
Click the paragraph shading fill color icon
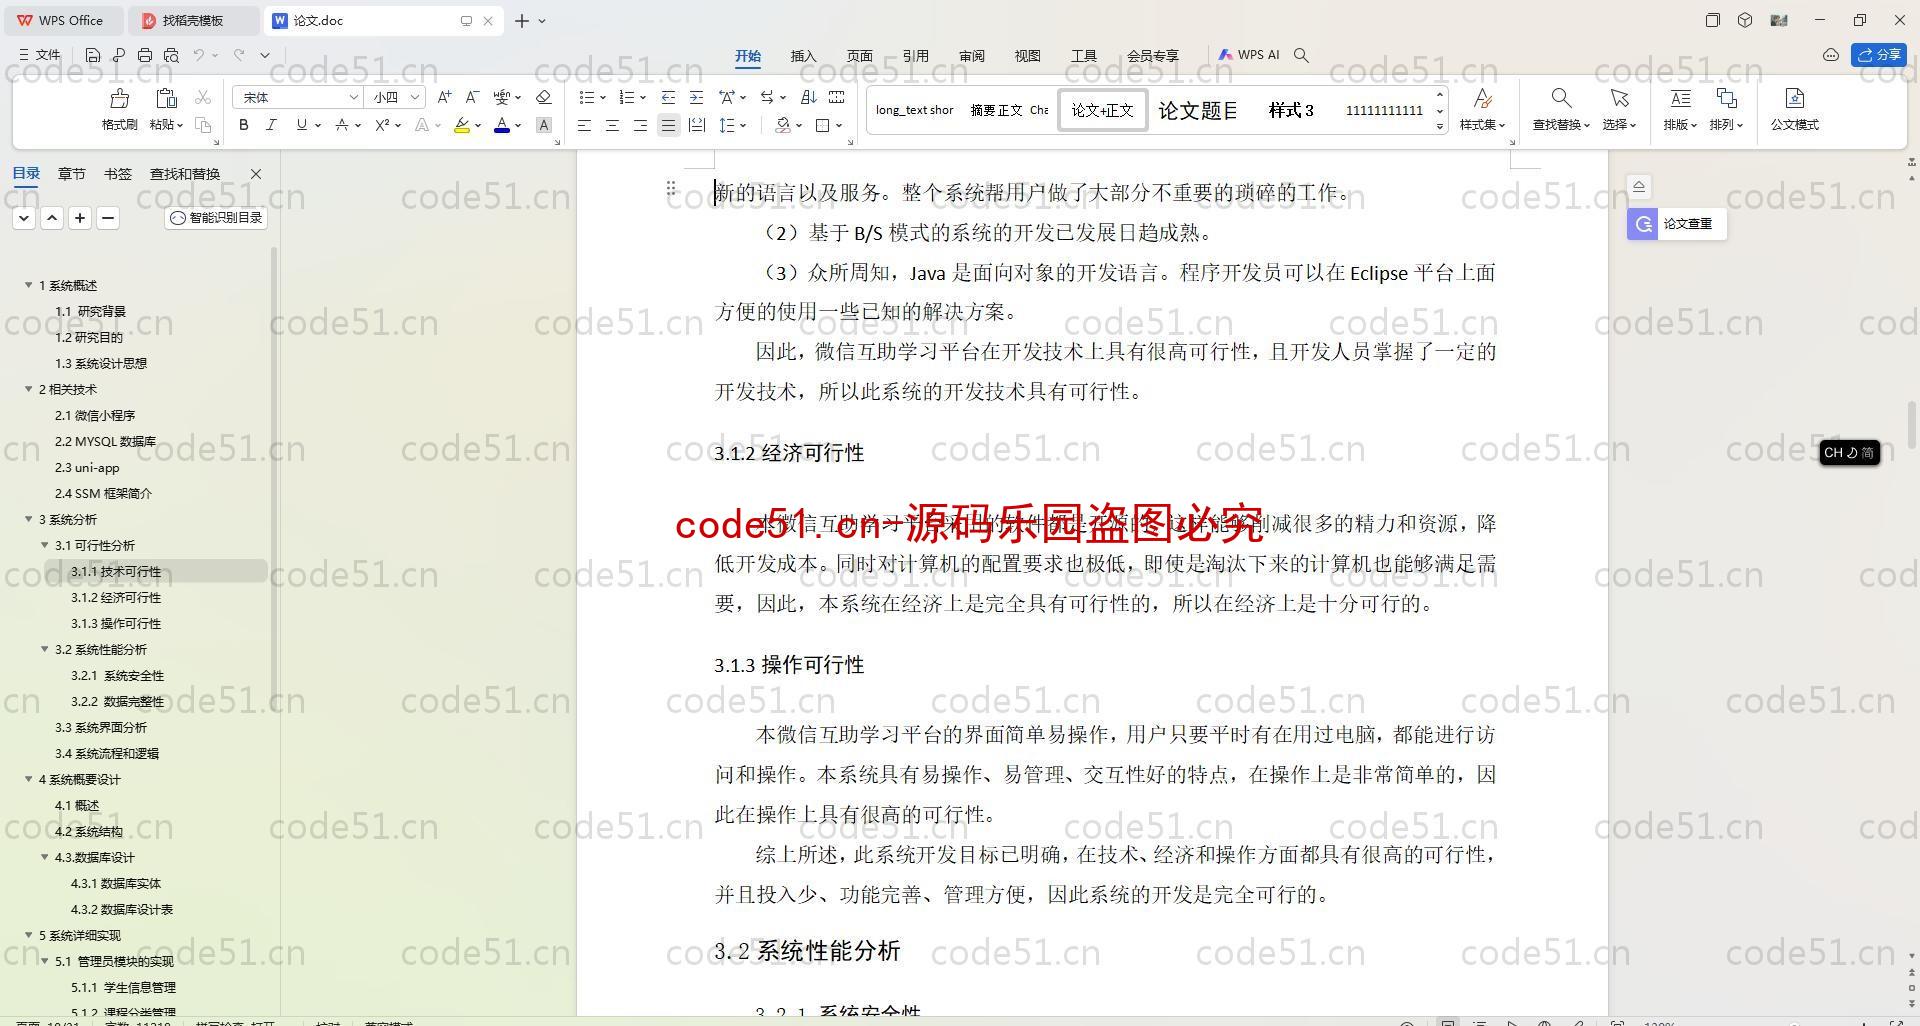(783, 125)
